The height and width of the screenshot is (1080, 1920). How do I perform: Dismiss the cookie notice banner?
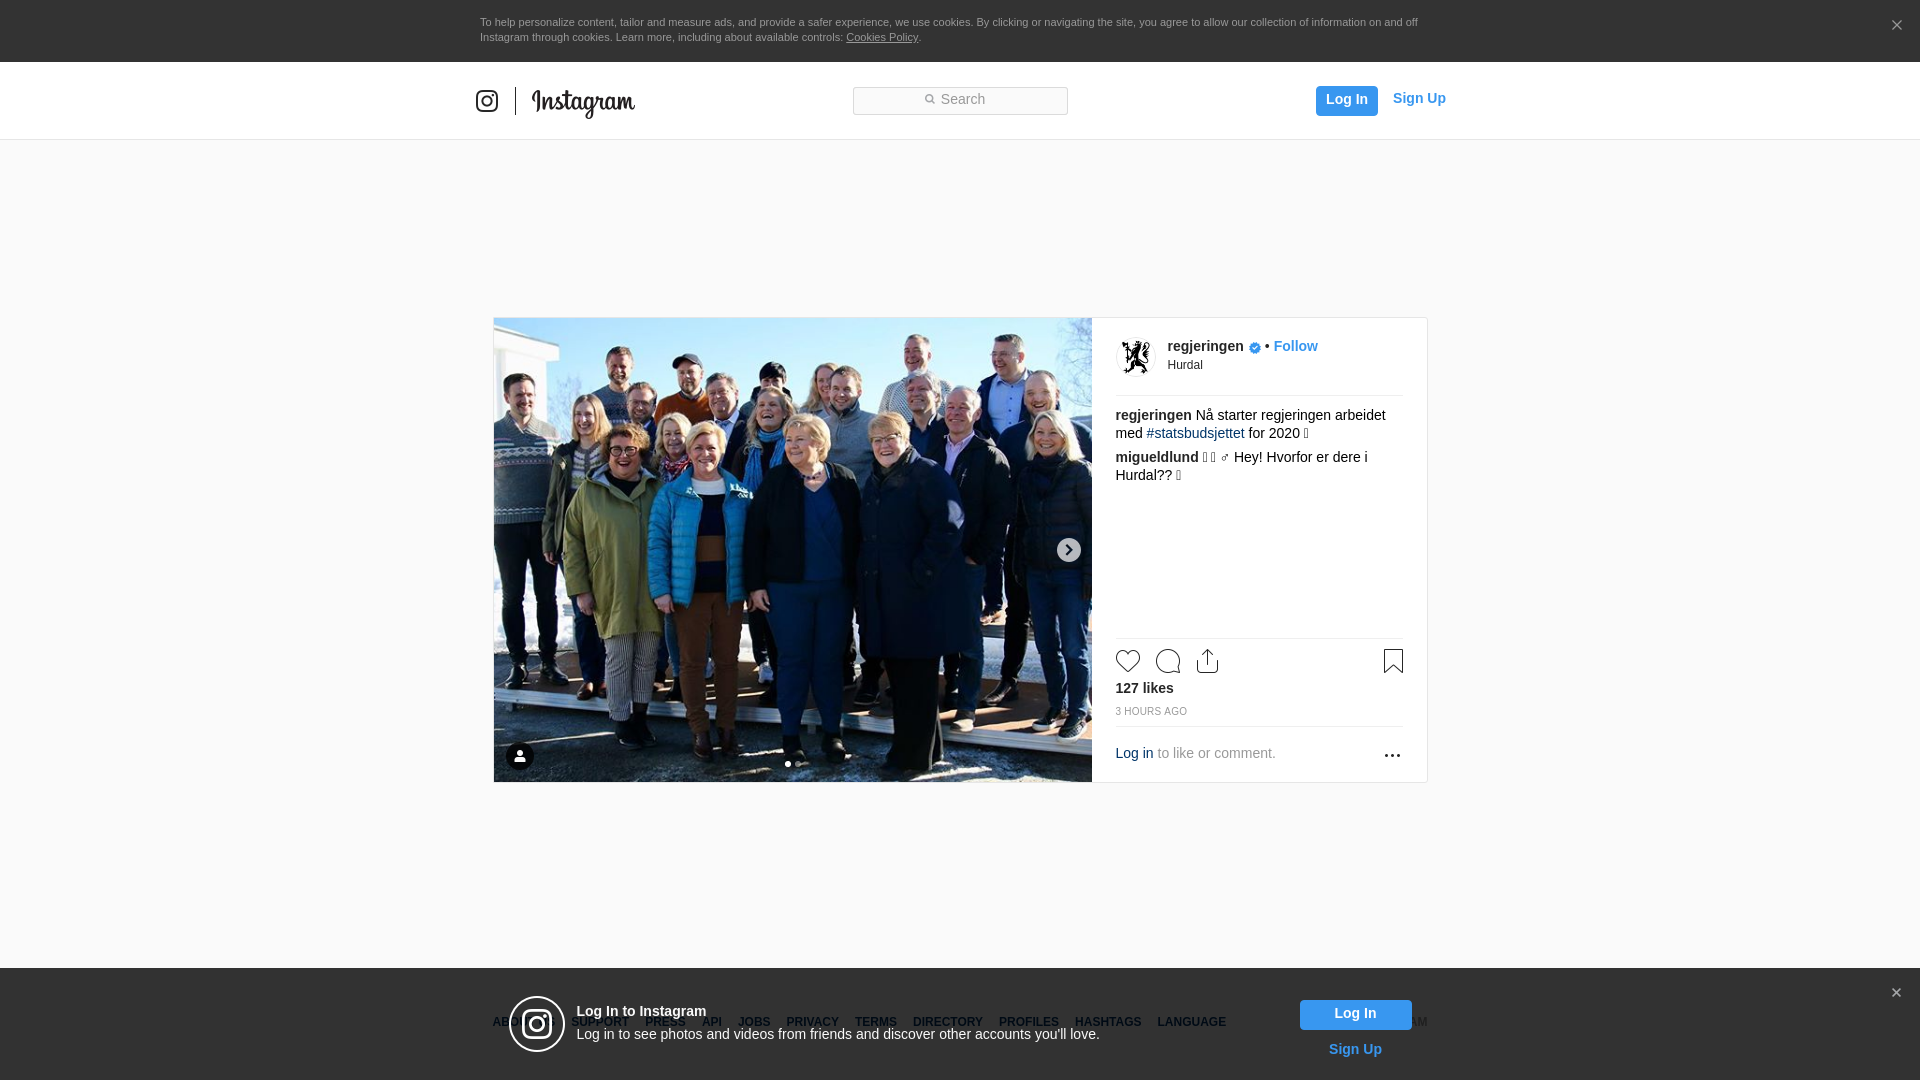1896,25
